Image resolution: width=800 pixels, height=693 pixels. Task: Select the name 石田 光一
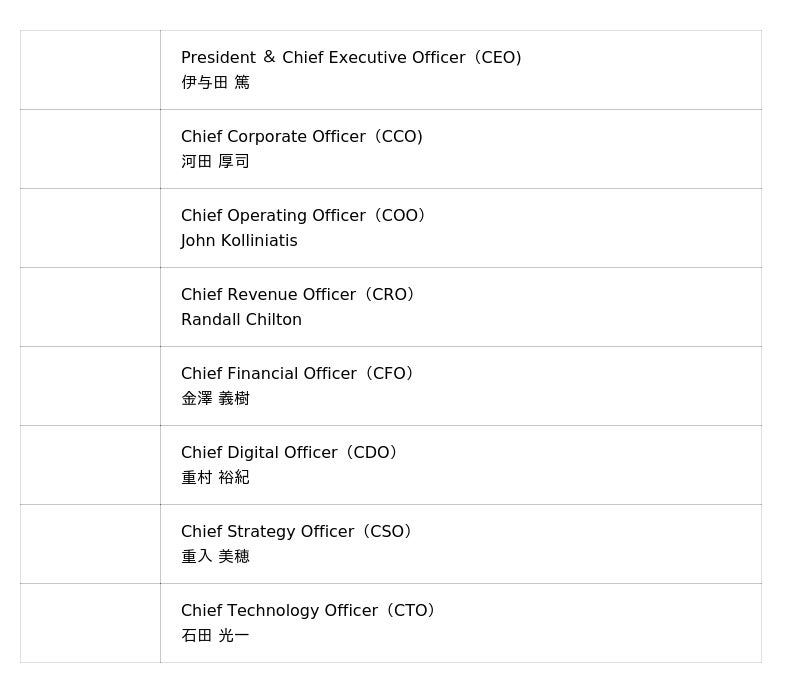tap(215, 636)
